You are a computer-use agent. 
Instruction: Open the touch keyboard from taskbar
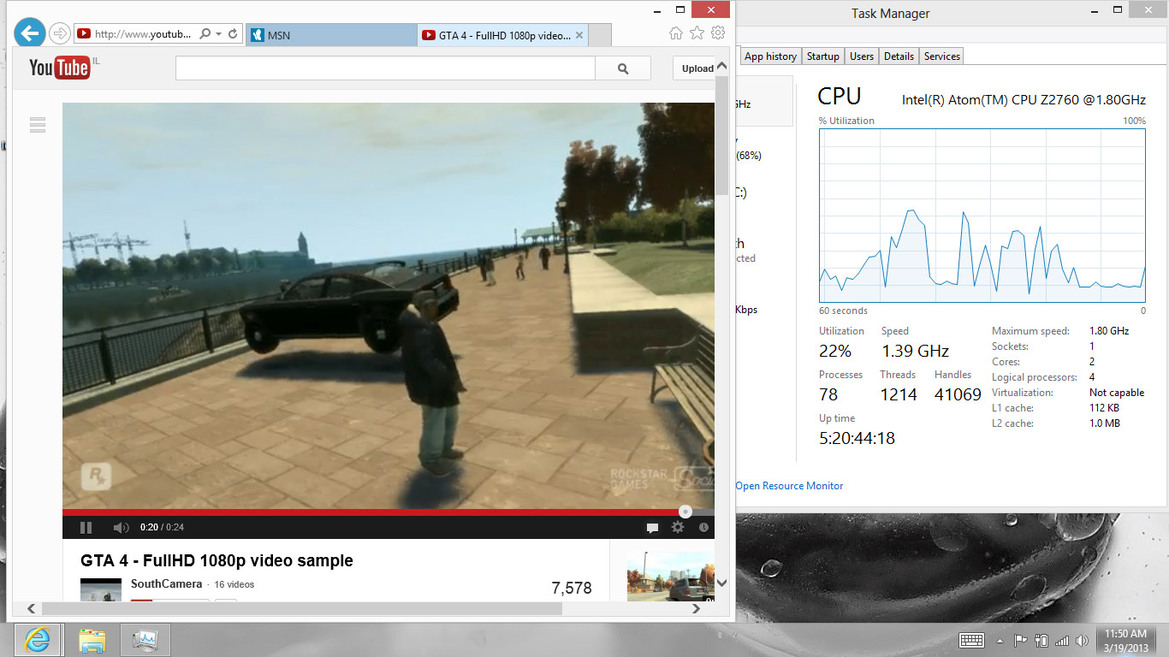tap(971, 641)
